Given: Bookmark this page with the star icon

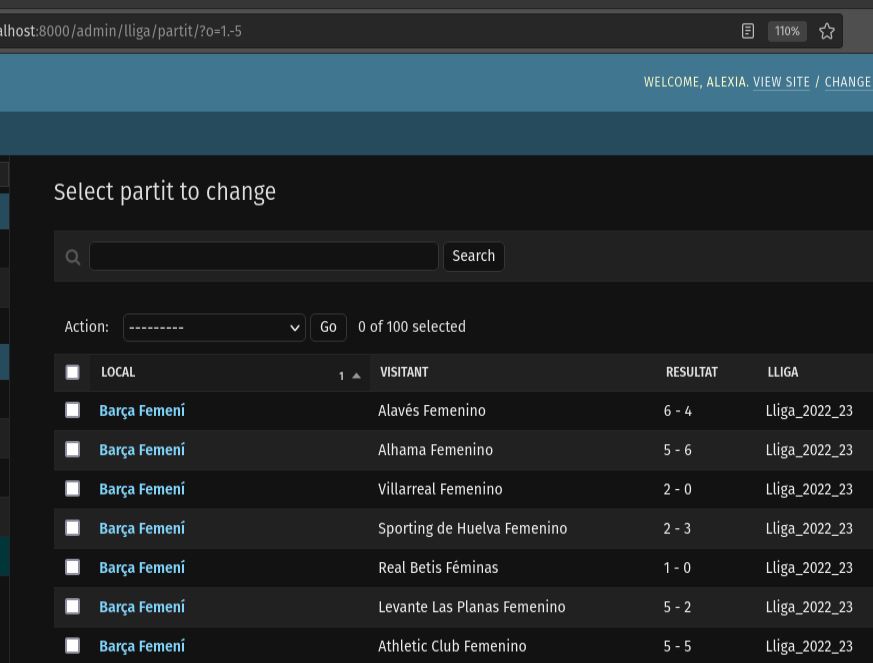Looking at the screenshot, I should [827, 31].
